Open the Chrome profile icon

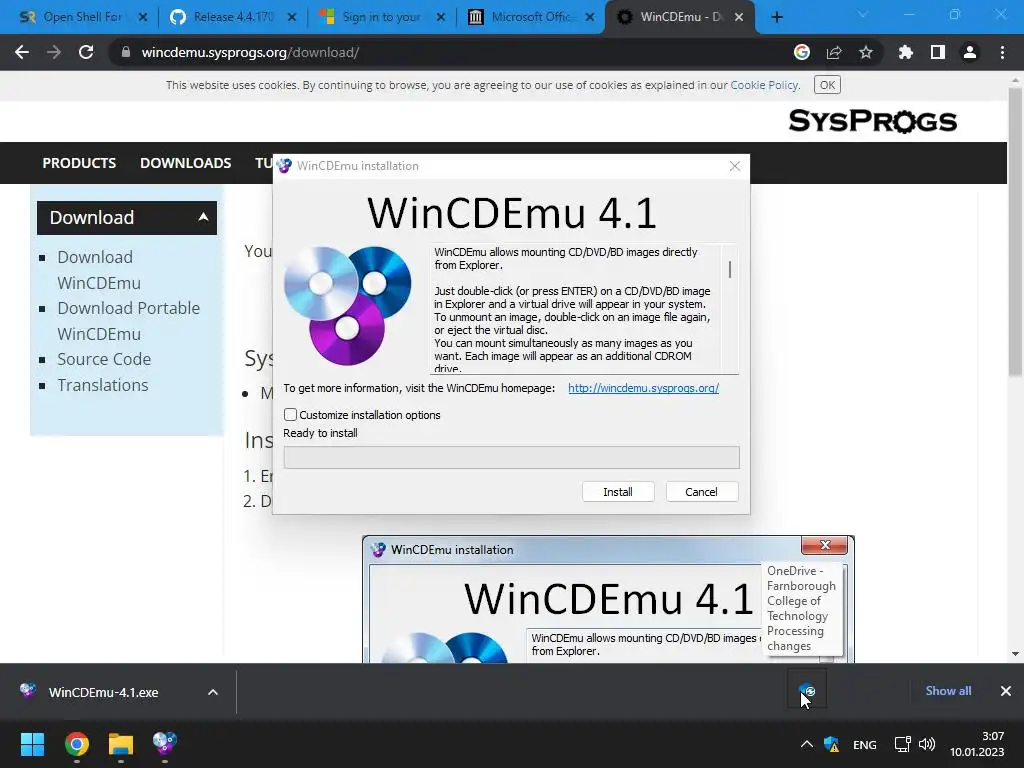pos(970,52)
